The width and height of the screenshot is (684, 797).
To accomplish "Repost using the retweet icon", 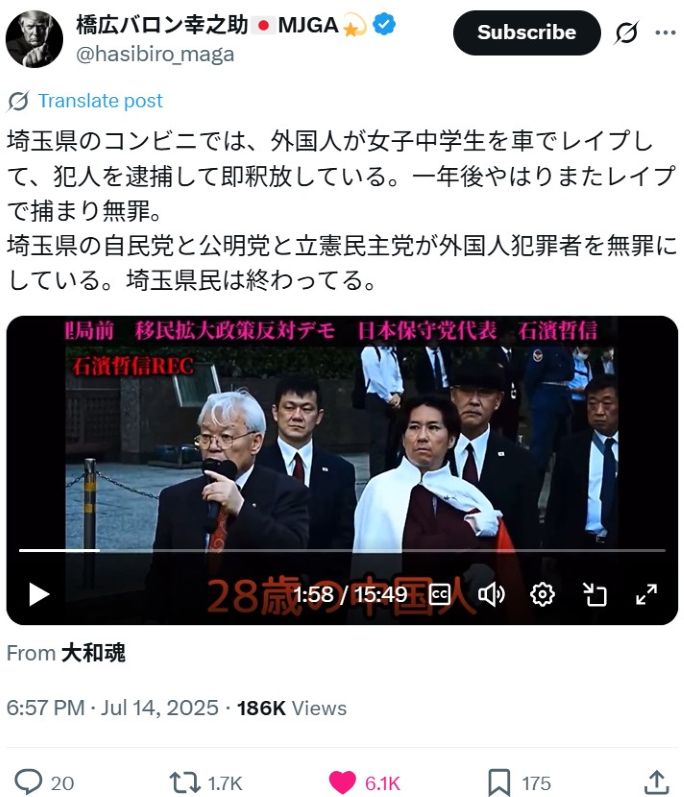I will point(184,783).
